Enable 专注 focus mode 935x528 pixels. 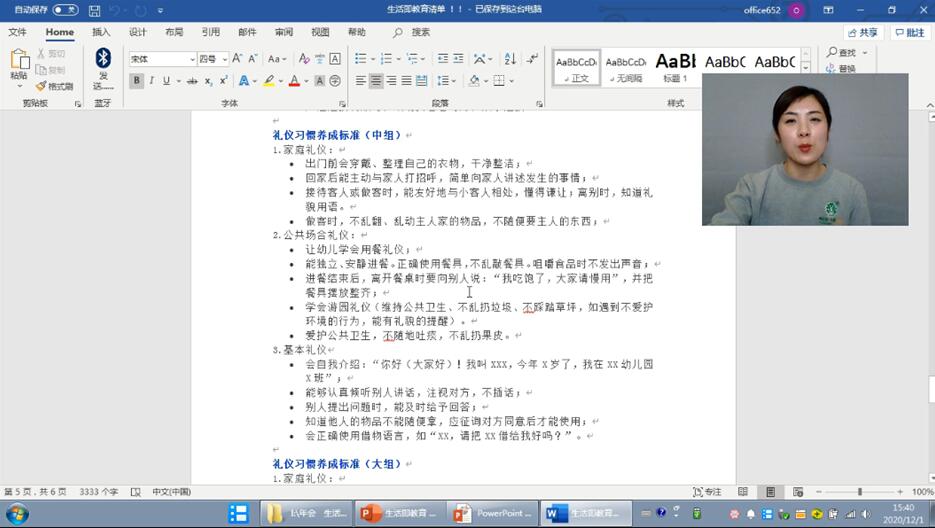(x=707, y=492)
